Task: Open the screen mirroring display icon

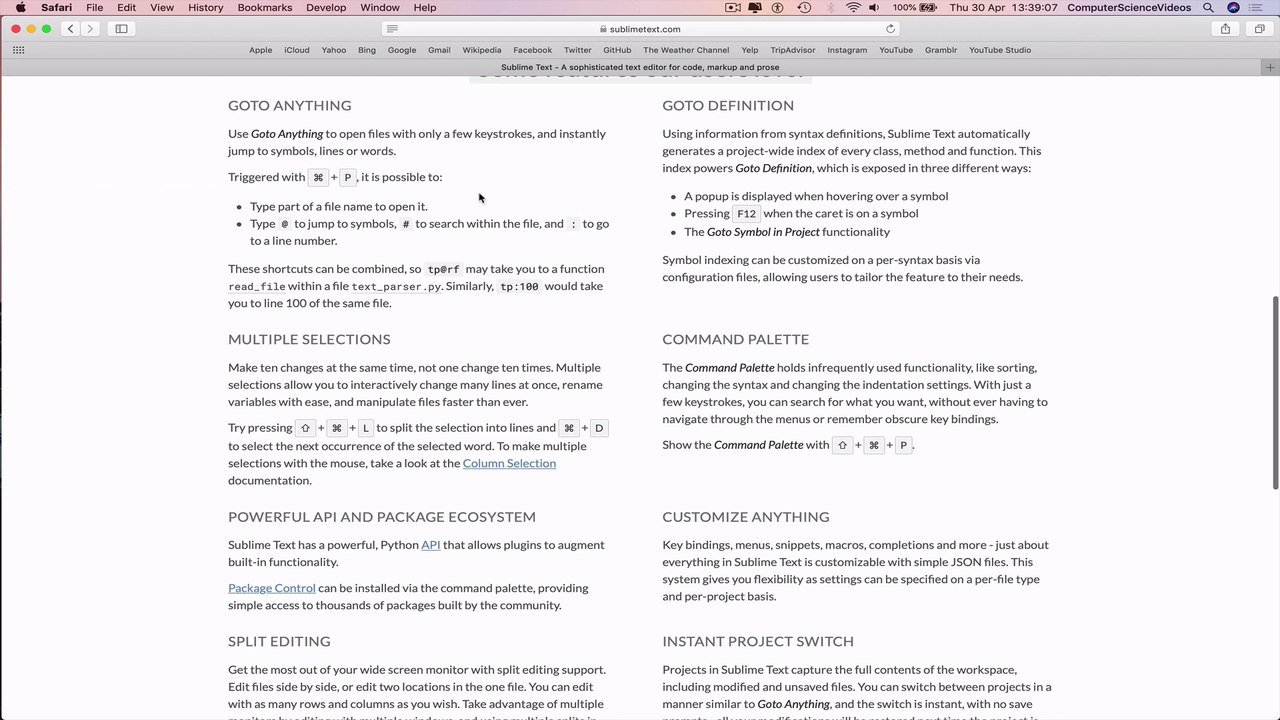Action: pos(757,8)
